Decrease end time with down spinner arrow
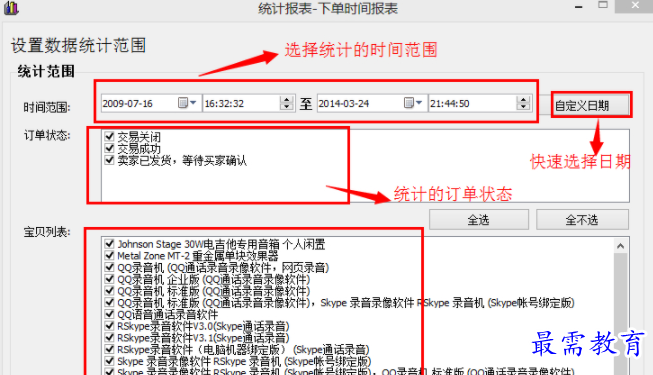This screenshot has height=375, width=653. point(523,107)
